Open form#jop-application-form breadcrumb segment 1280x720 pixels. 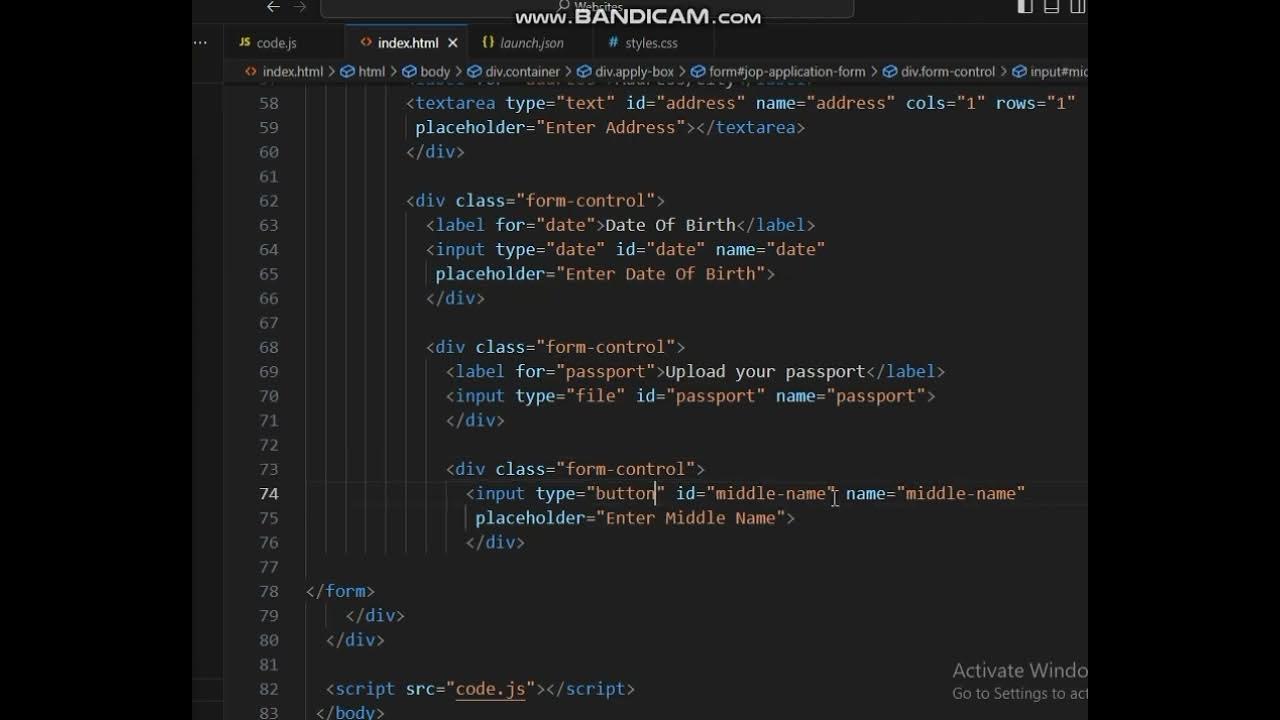tap(787, 72)
